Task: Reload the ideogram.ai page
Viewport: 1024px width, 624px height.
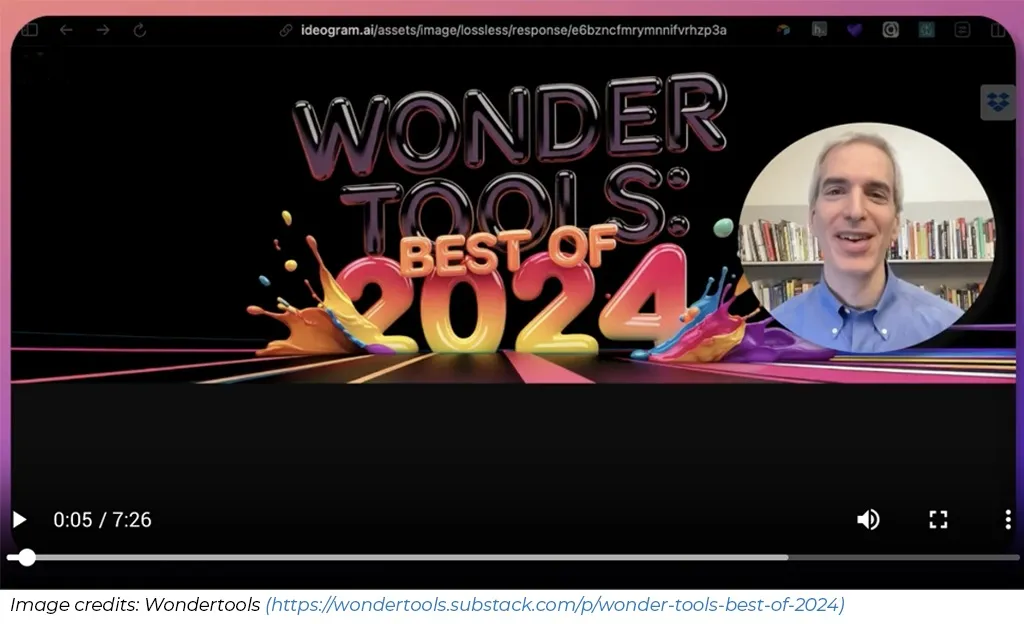Action: (x=140, y=30)
